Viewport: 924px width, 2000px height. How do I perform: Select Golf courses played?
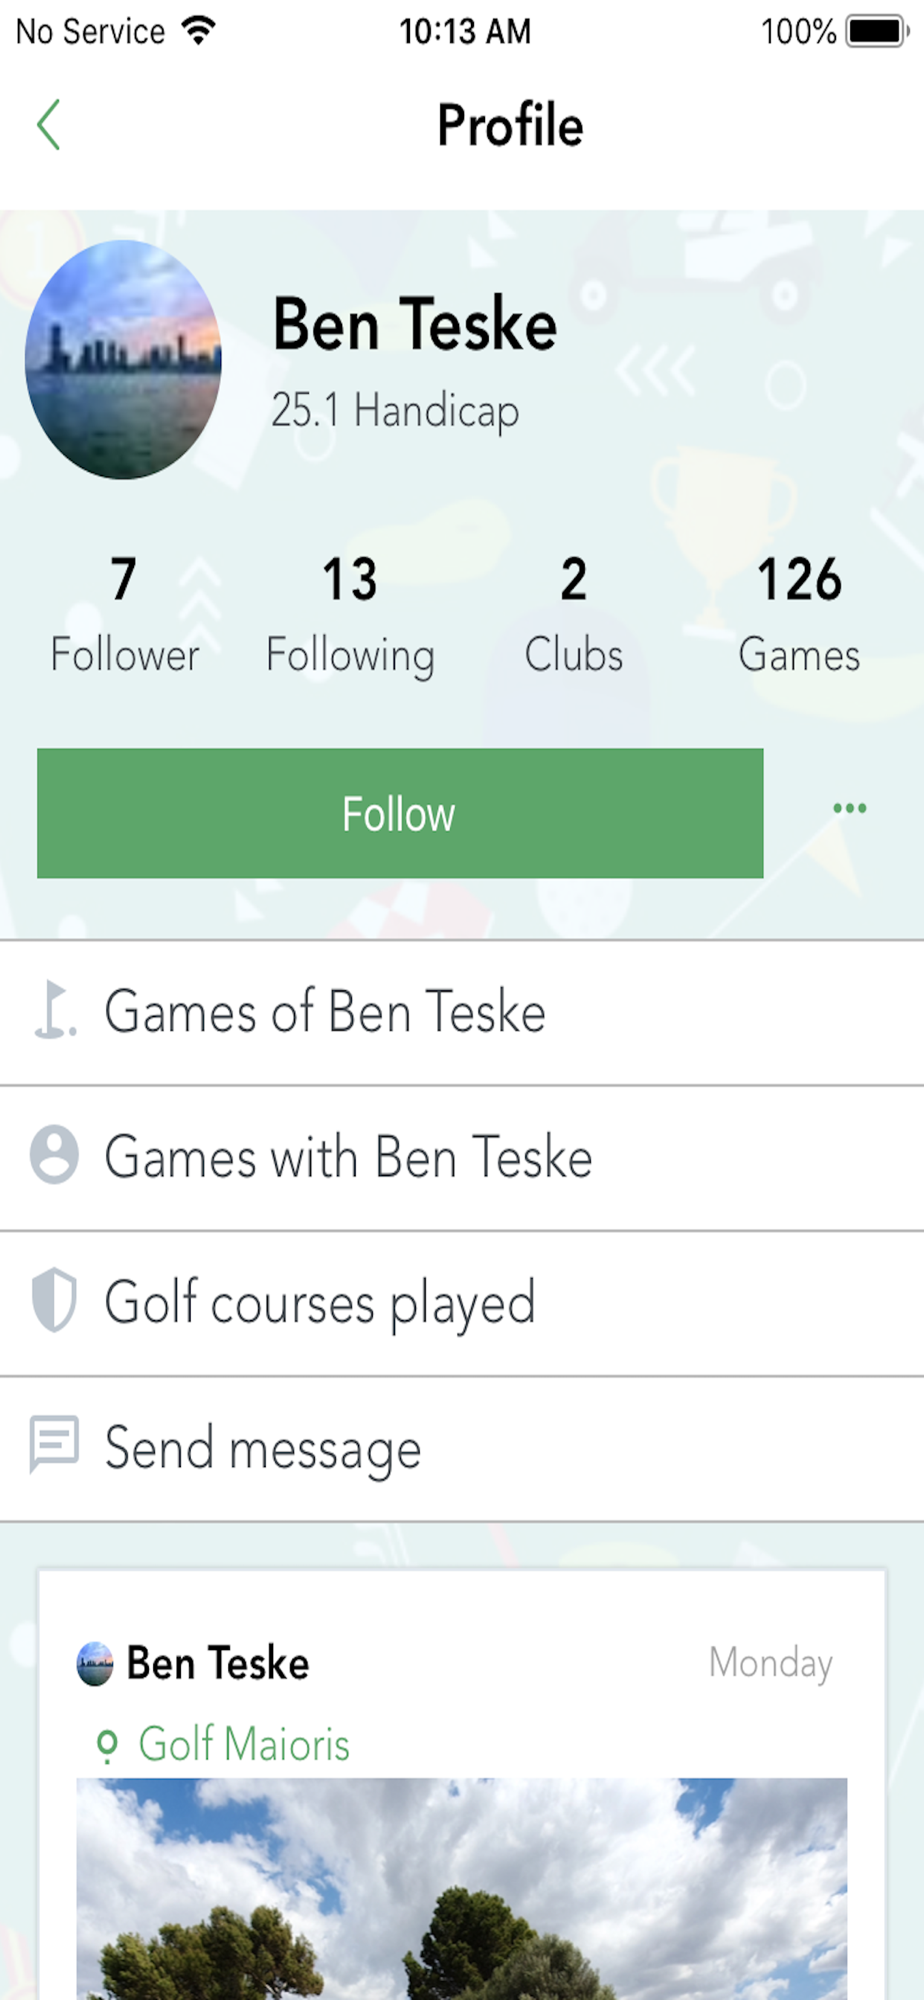(x=320, y=1303)
